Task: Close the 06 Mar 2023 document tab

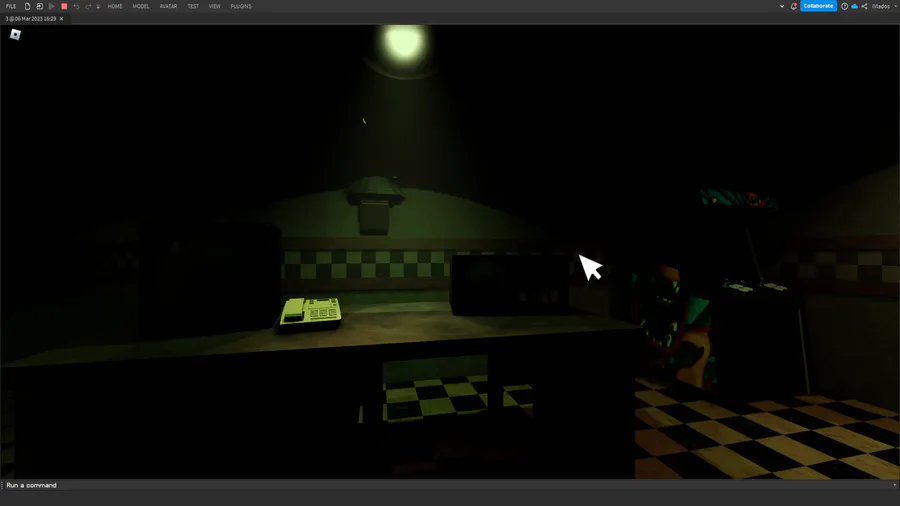Action: point(61,19)
